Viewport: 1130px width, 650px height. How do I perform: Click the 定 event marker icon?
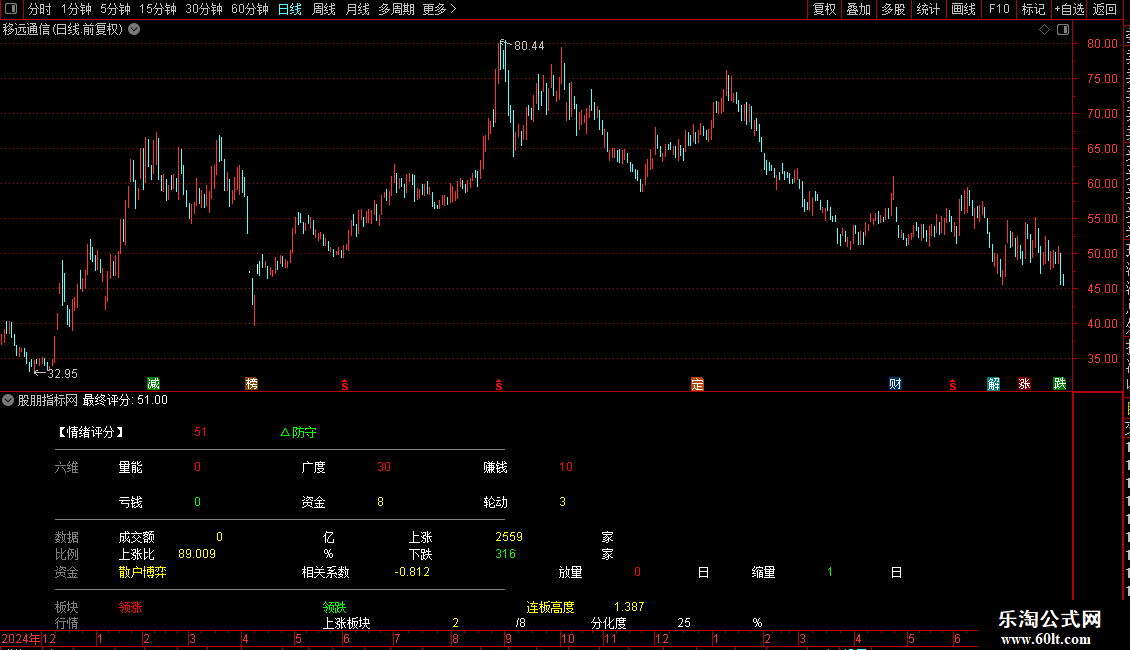point(697,383)
